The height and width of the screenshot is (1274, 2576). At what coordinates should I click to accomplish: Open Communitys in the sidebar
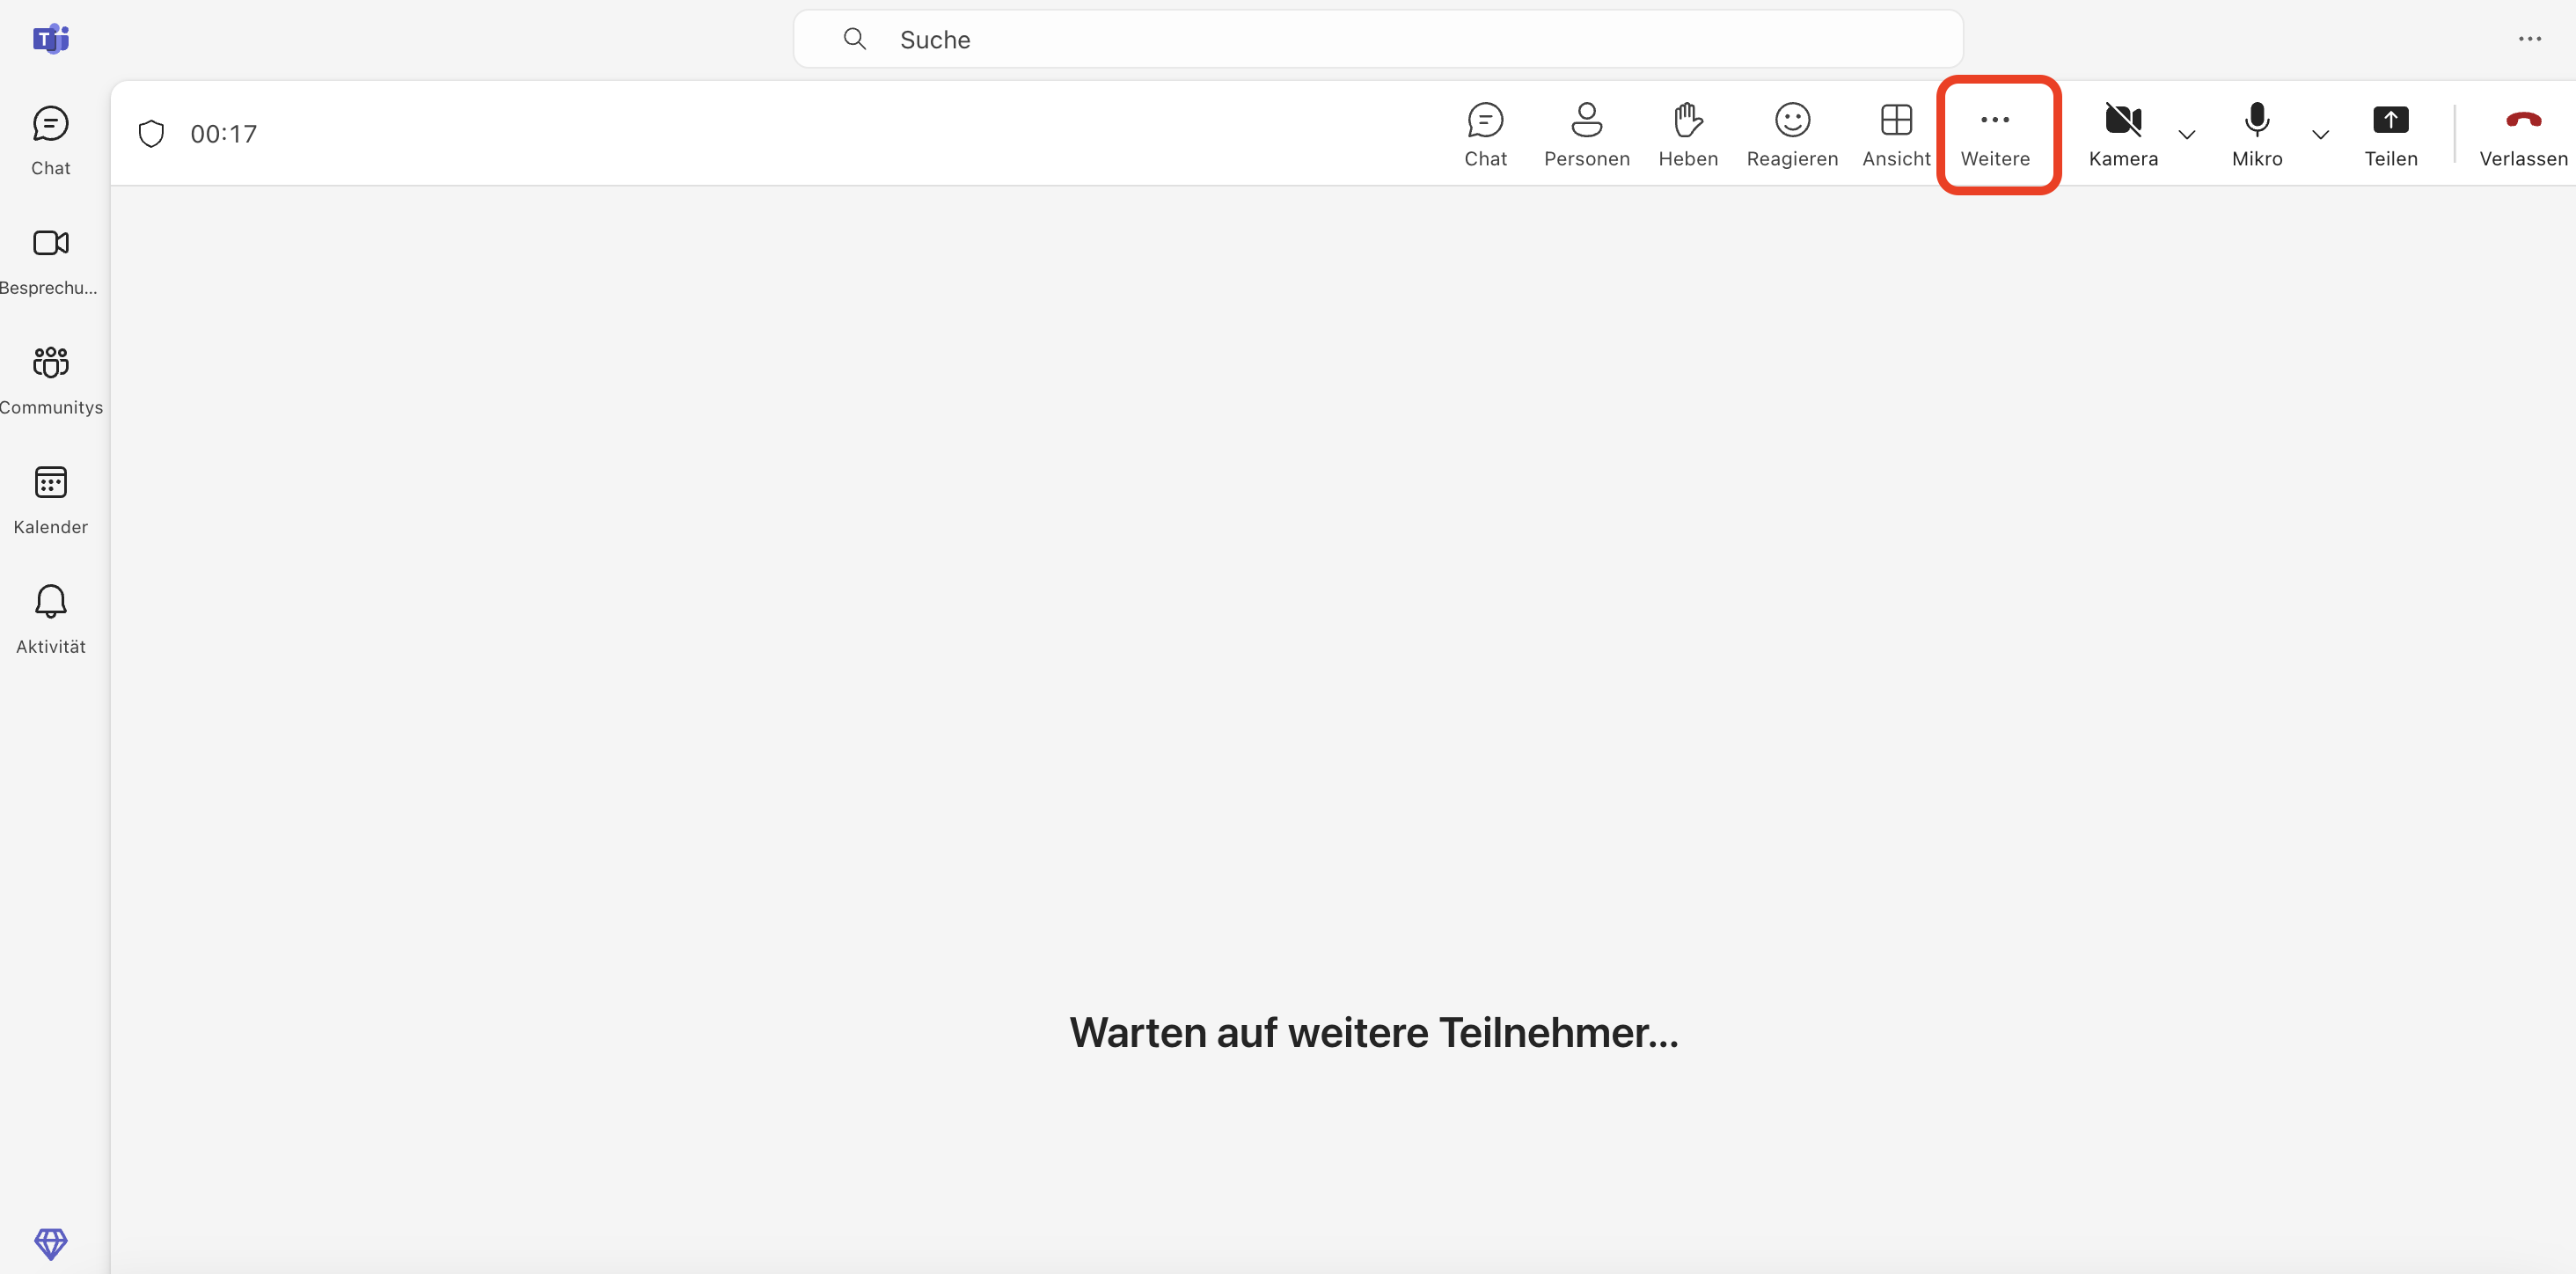click(x=50, y=381)
